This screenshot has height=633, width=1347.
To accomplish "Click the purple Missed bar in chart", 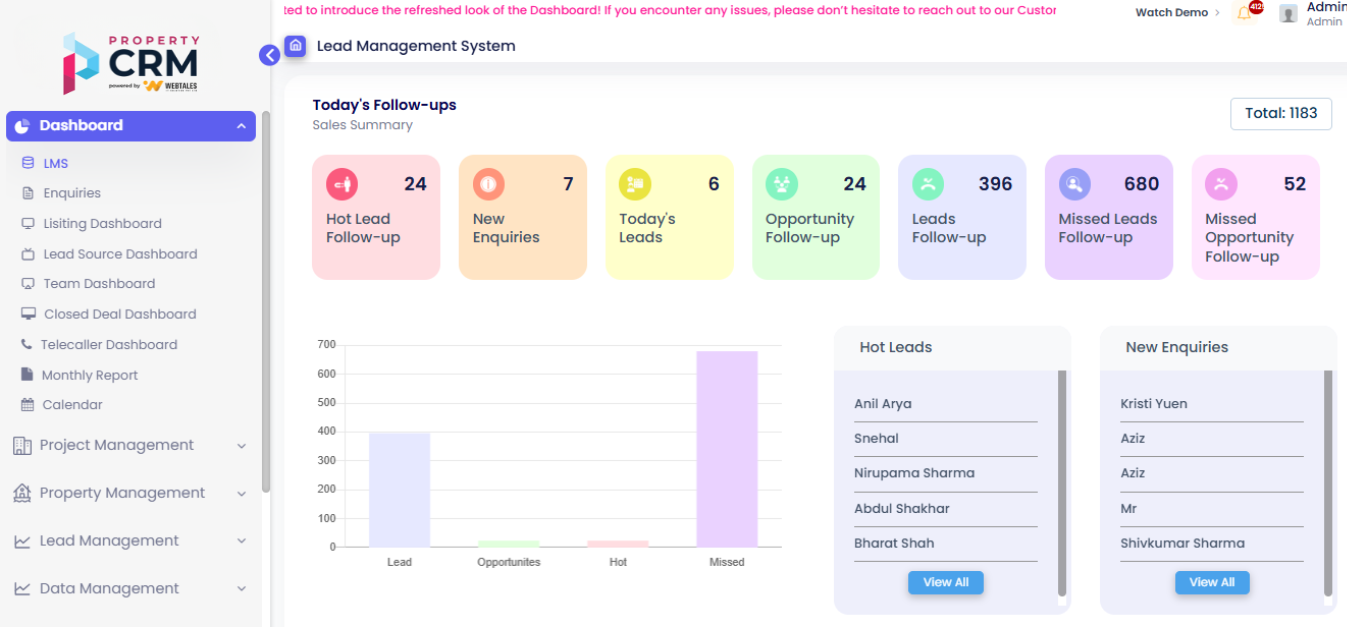I will click(727, 450).
